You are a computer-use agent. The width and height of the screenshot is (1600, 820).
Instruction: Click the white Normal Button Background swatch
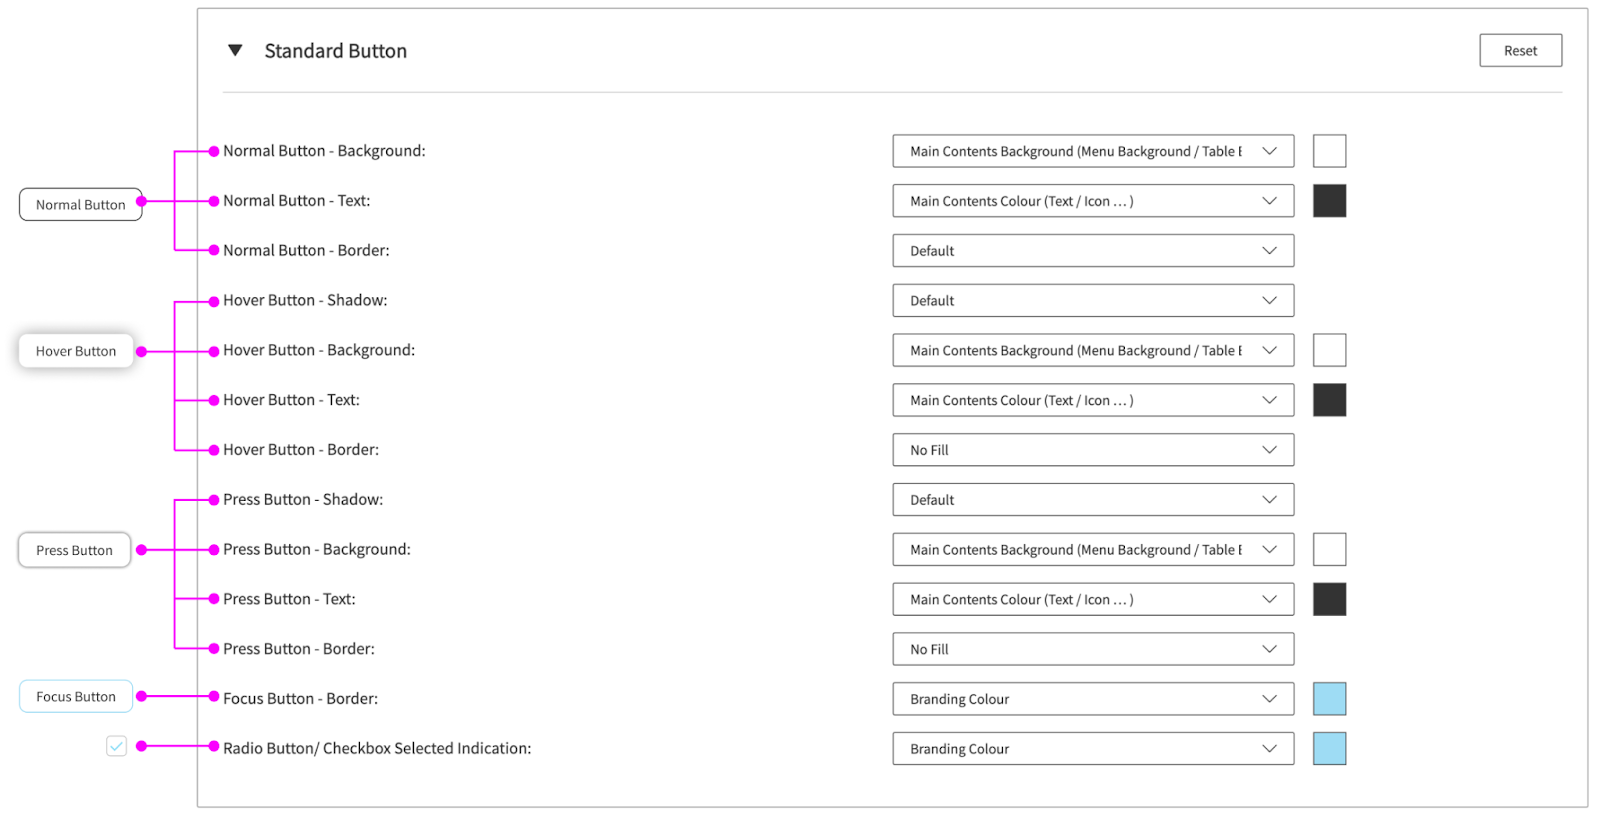tap(1329, 151)
